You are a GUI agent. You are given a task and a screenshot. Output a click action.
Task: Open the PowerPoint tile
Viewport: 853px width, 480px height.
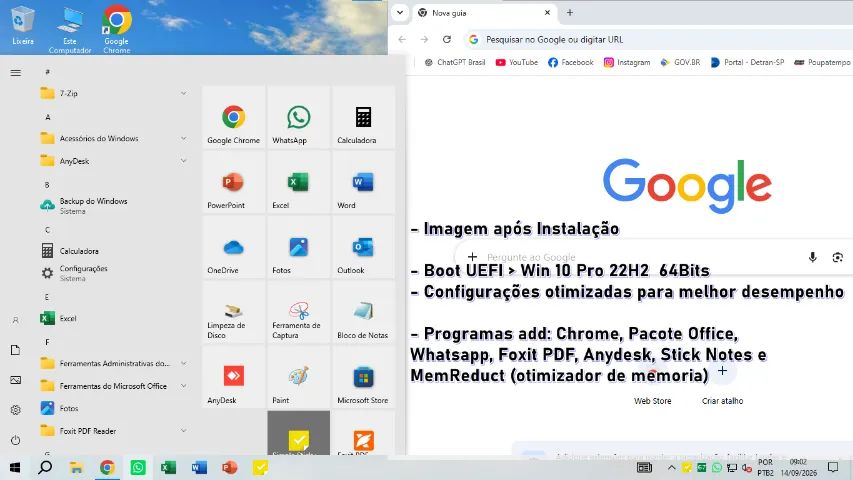coord(233,182)
